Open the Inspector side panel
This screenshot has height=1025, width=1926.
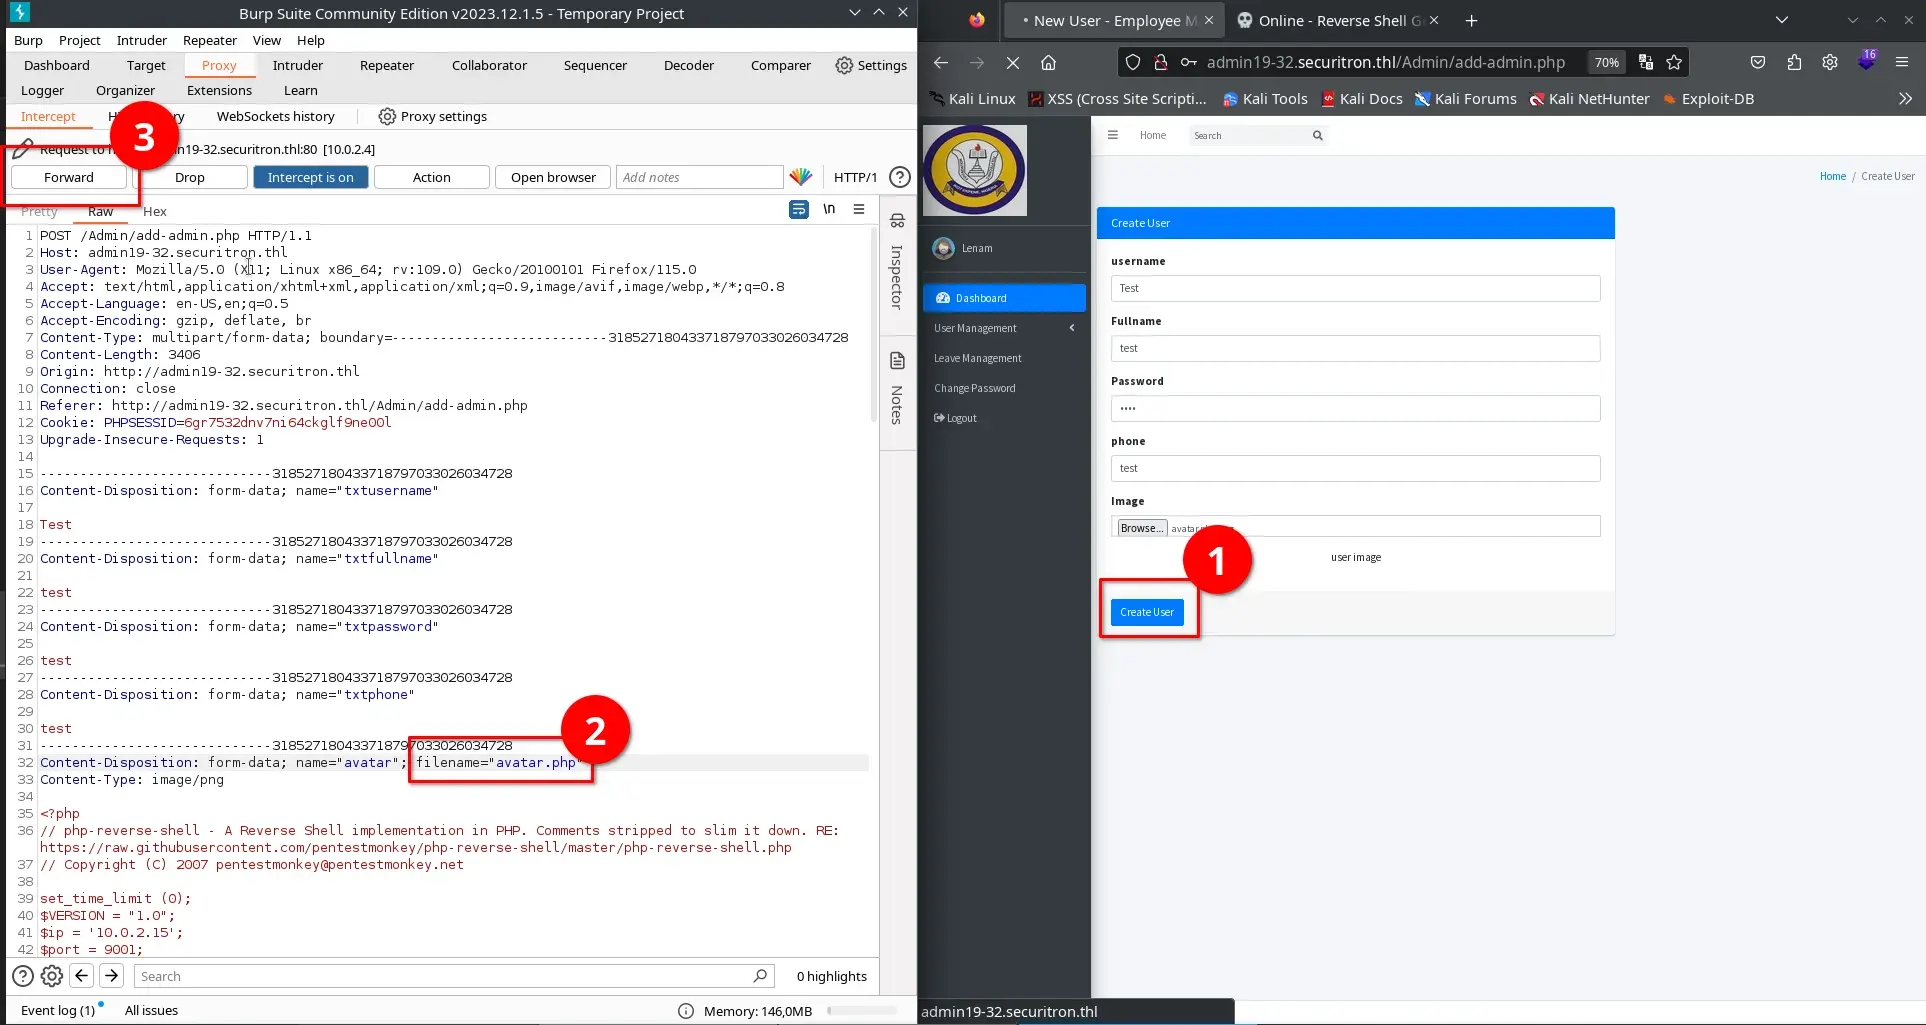pyautogui.click(x=897, y=262)
